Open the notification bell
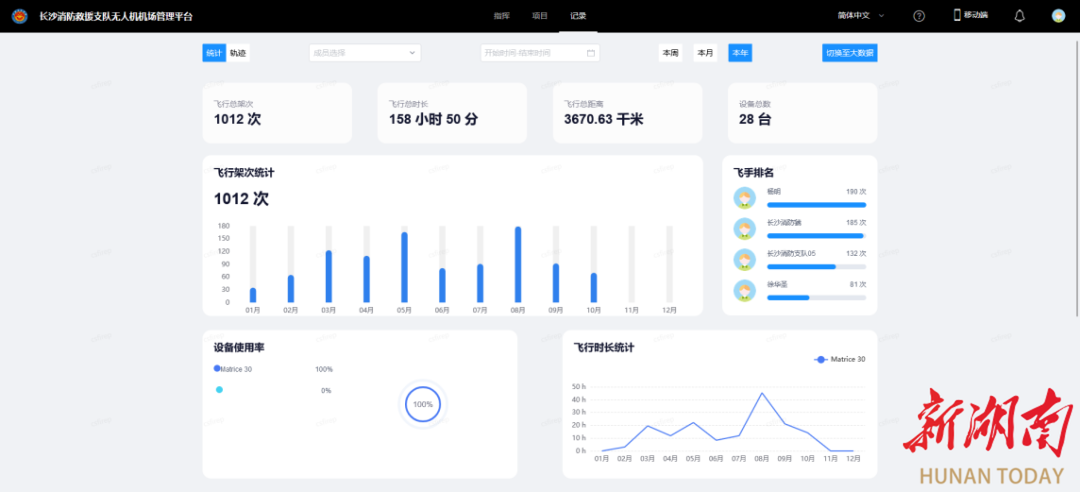This screenshot has height=492, width=1080. 1019,16
